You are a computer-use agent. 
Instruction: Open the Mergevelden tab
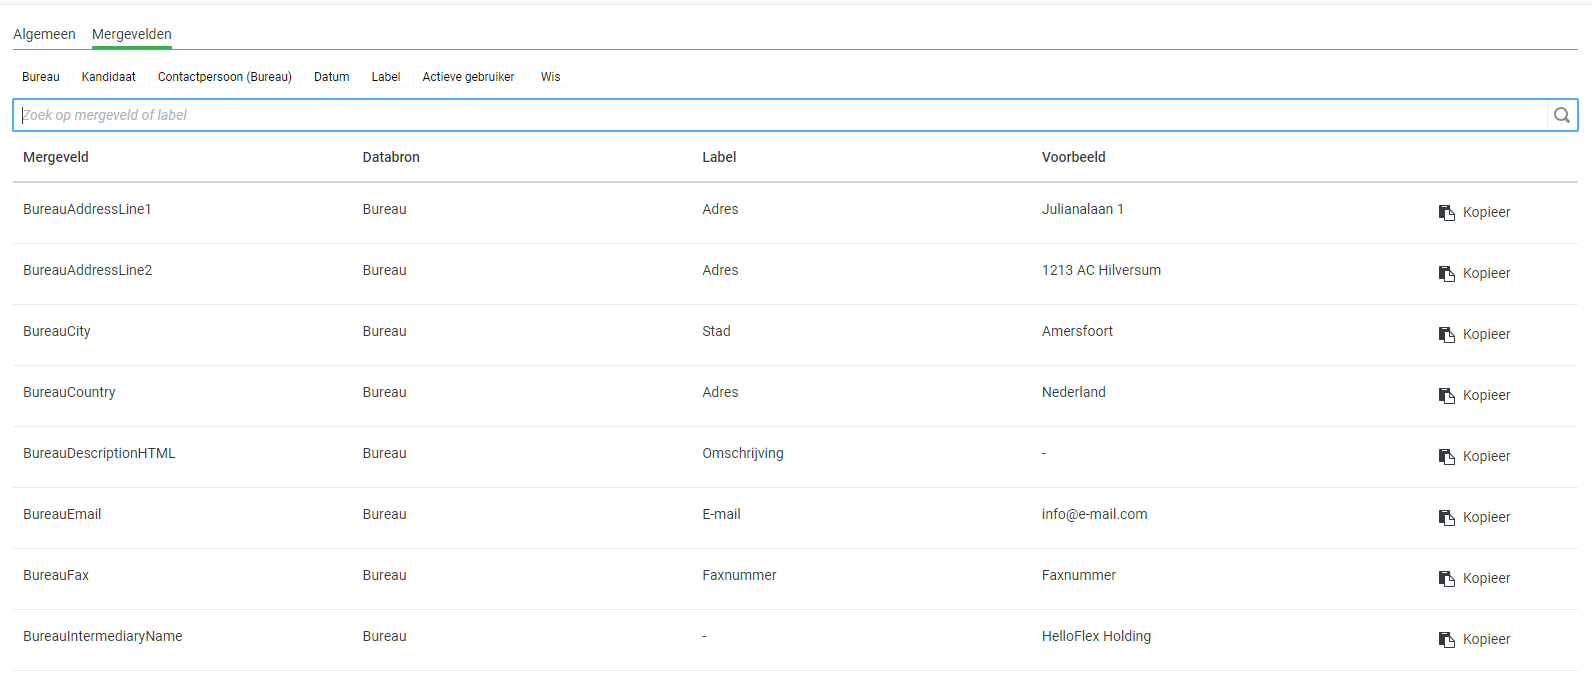click(132, 34)
